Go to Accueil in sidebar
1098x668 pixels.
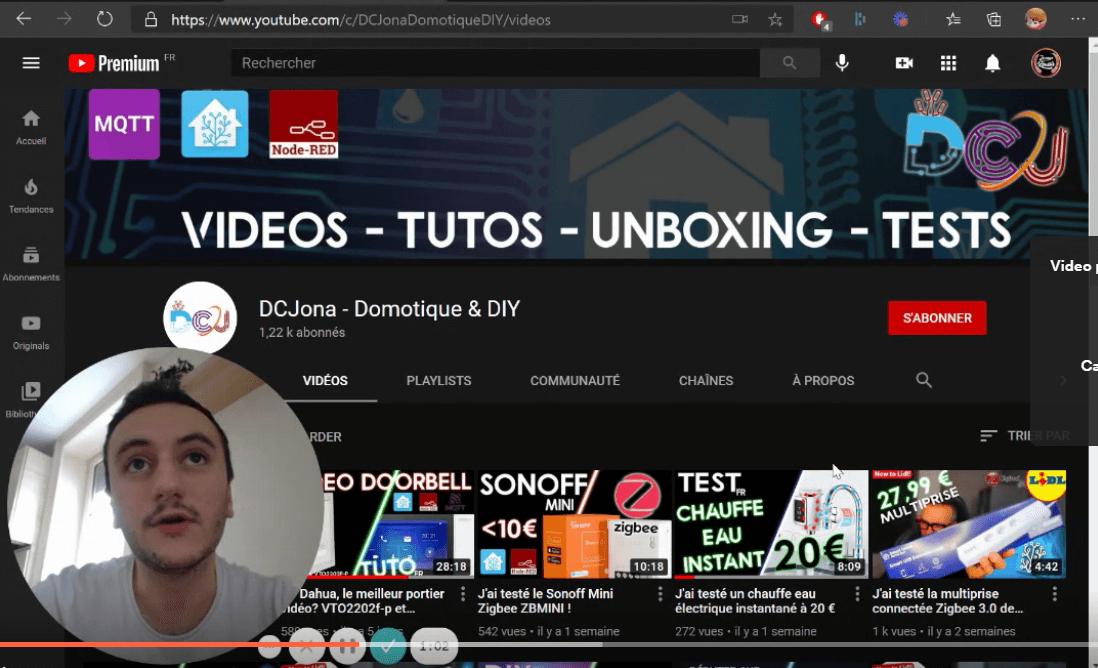coord(31,127)
